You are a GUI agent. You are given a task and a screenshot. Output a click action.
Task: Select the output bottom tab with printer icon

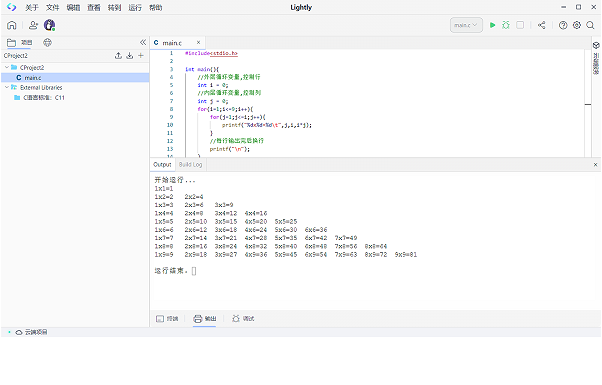[x=205, y=319]
